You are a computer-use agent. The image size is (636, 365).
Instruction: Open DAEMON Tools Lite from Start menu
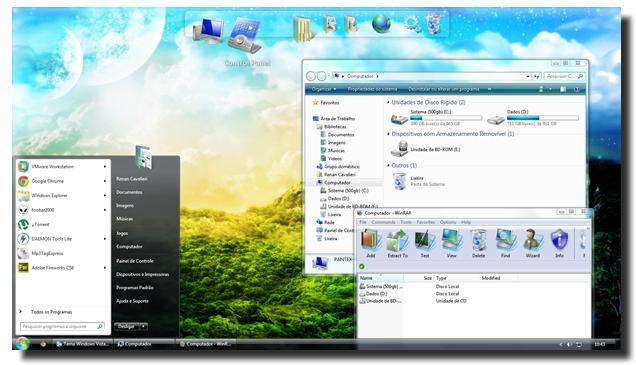pyautogui.click(x=62, y=239)
